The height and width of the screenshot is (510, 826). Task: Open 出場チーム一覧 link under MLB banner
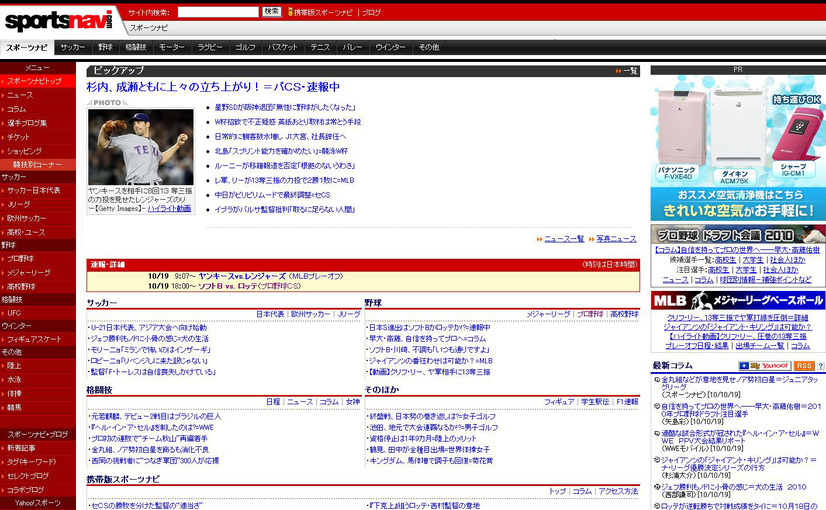click(x=760, y=346)
